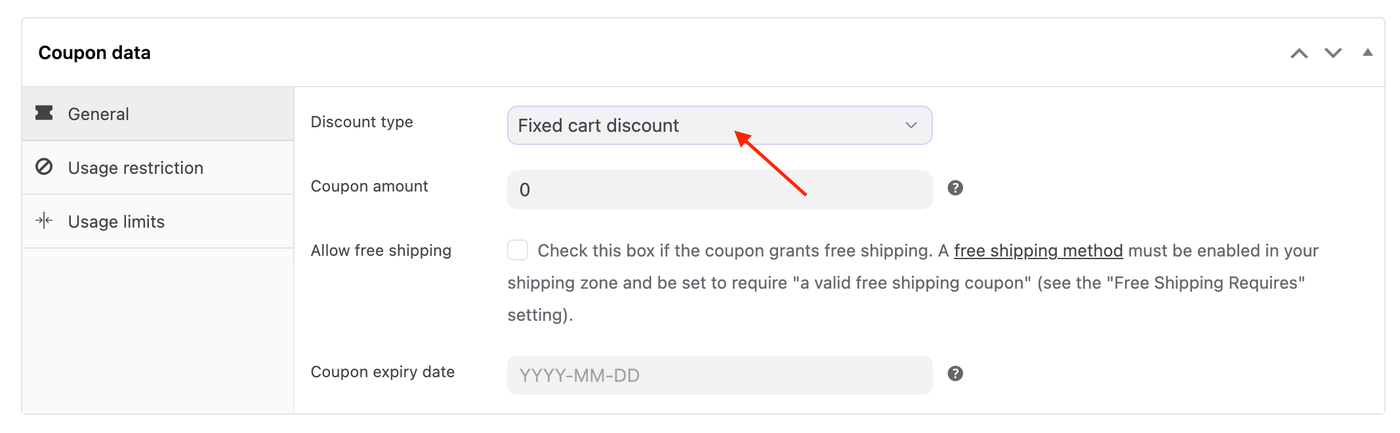The width and height of the screenshot is (1400, 433).
Task: Enable the Allow free shipping checkbox
Action: point(517,250)
